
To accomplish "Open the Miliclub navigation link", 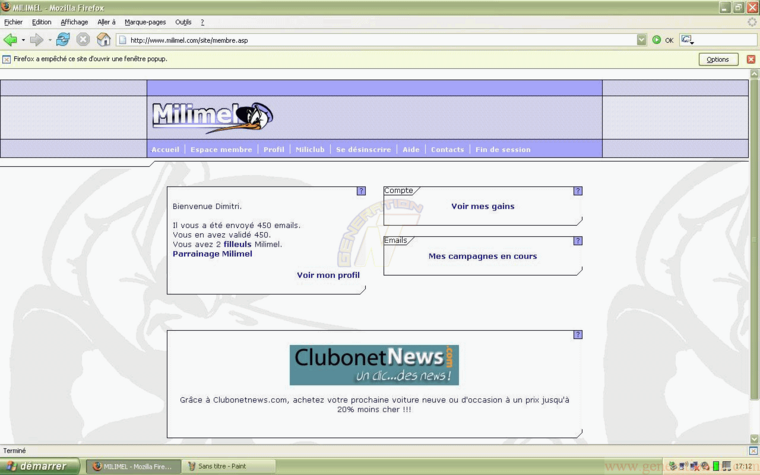I will (x=310, y=149).
